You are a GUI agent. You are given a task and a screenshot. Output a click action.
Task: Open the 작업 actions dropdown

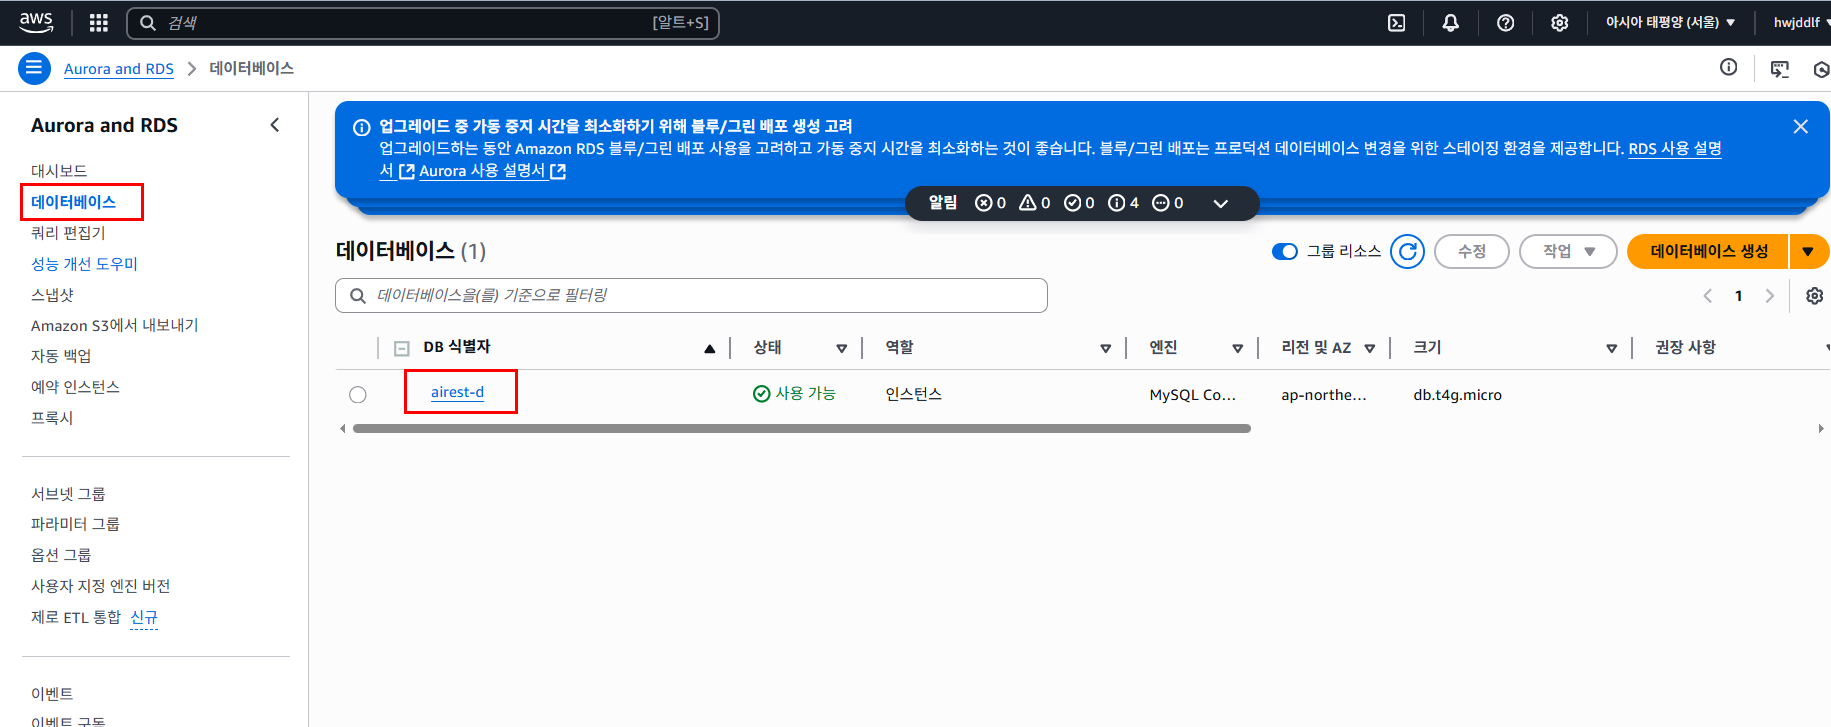click(1568, 251)
